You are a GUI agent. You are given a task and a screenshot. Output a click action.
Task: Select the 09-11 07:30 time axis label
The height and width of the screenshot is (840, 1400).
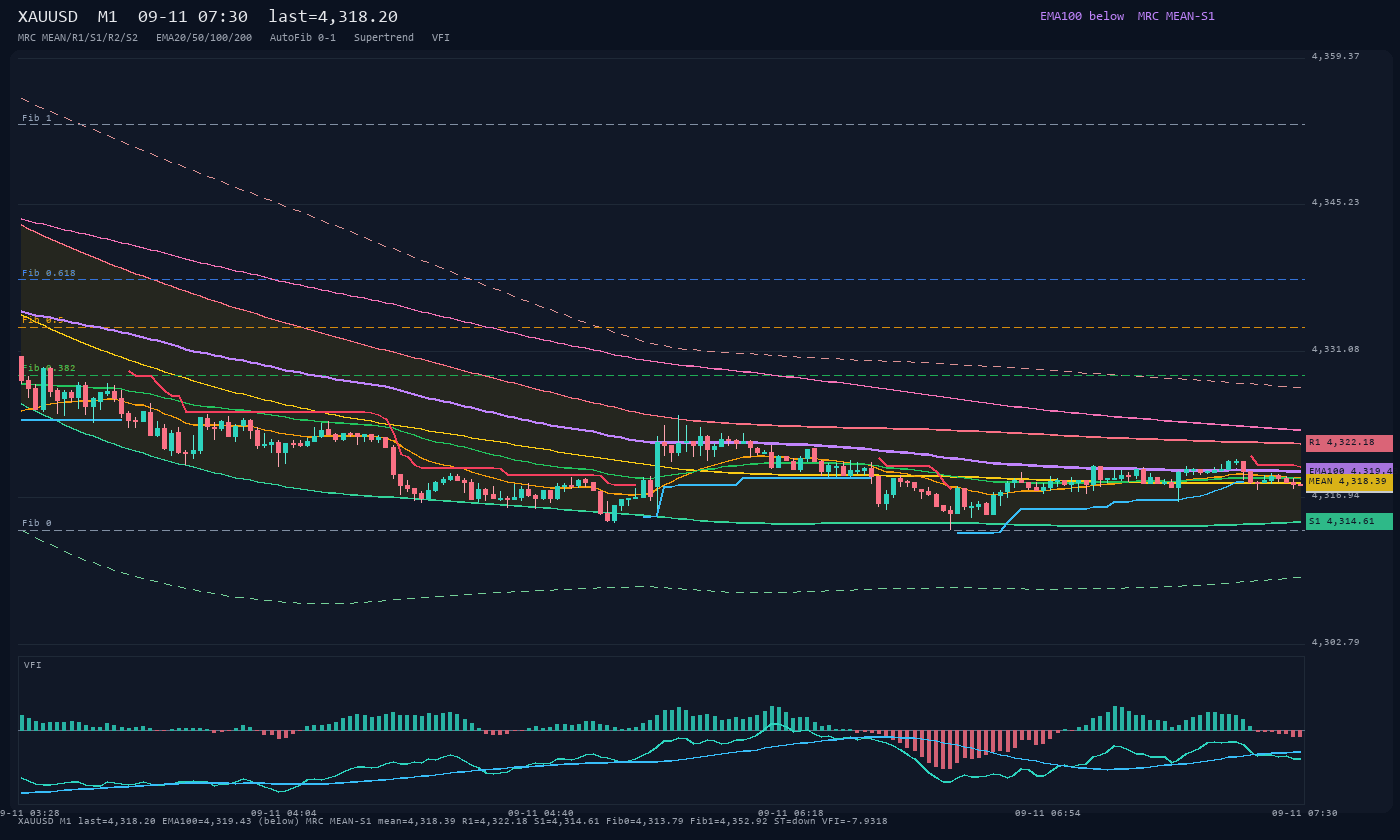click(x=1304, y=813)
